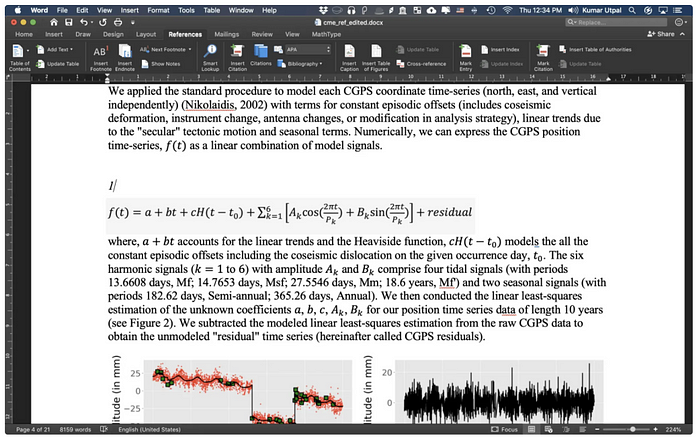Screen dimensions: 700x442
Task: Expand the Next Footnote dropdown arrow
Action: (x=190, y=50)
